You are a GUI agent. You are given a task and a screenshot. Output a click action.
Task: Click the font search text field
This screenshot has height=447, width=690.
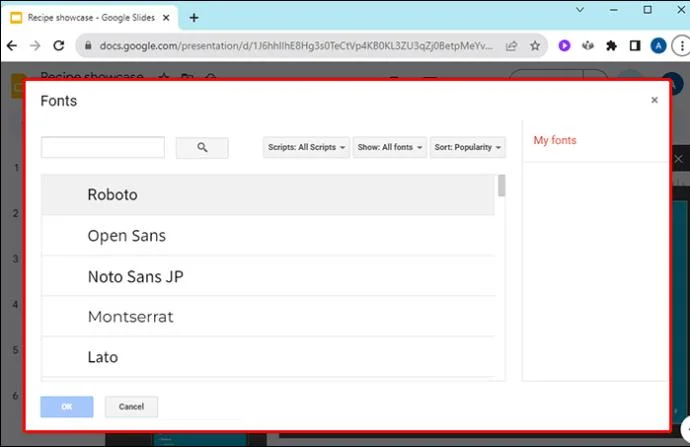(x=103, y=147)
